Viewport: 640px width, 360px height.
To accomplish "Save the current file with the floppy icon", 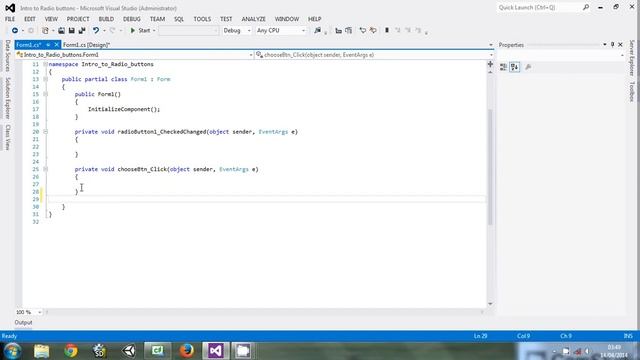I will point(71,31).
